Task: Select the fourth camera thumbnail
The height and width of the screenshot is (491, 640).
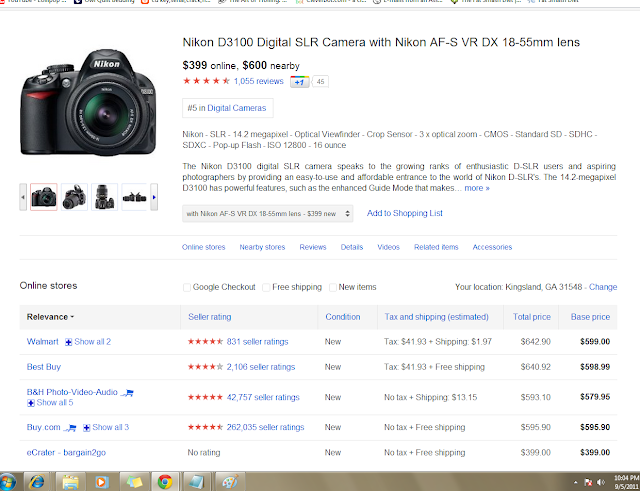Action: (x=134, y=197)
